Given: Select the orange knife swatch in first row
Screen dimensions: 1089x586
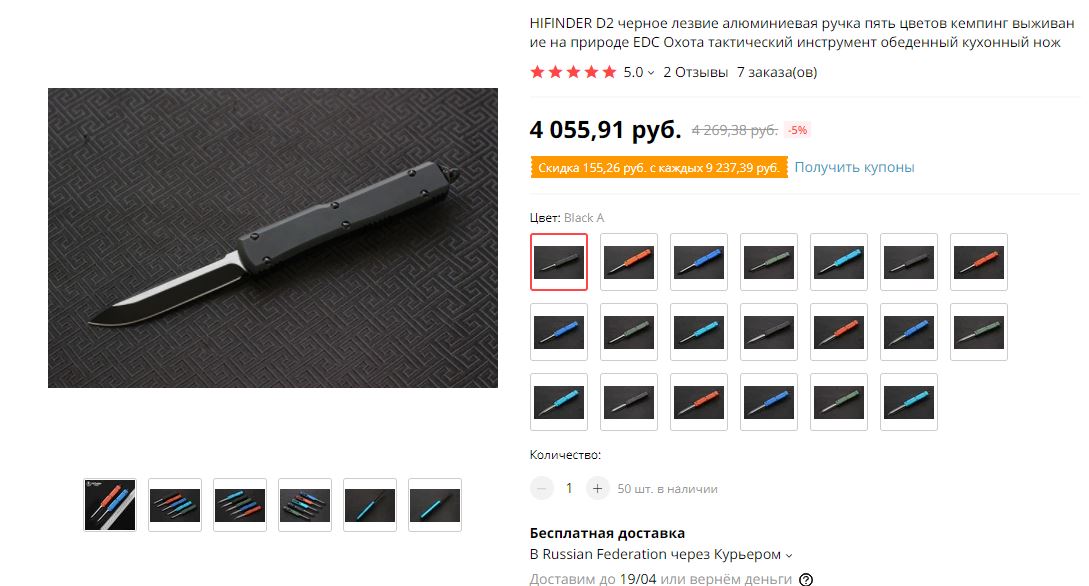Looking at the screenshot, I should 629,262.
